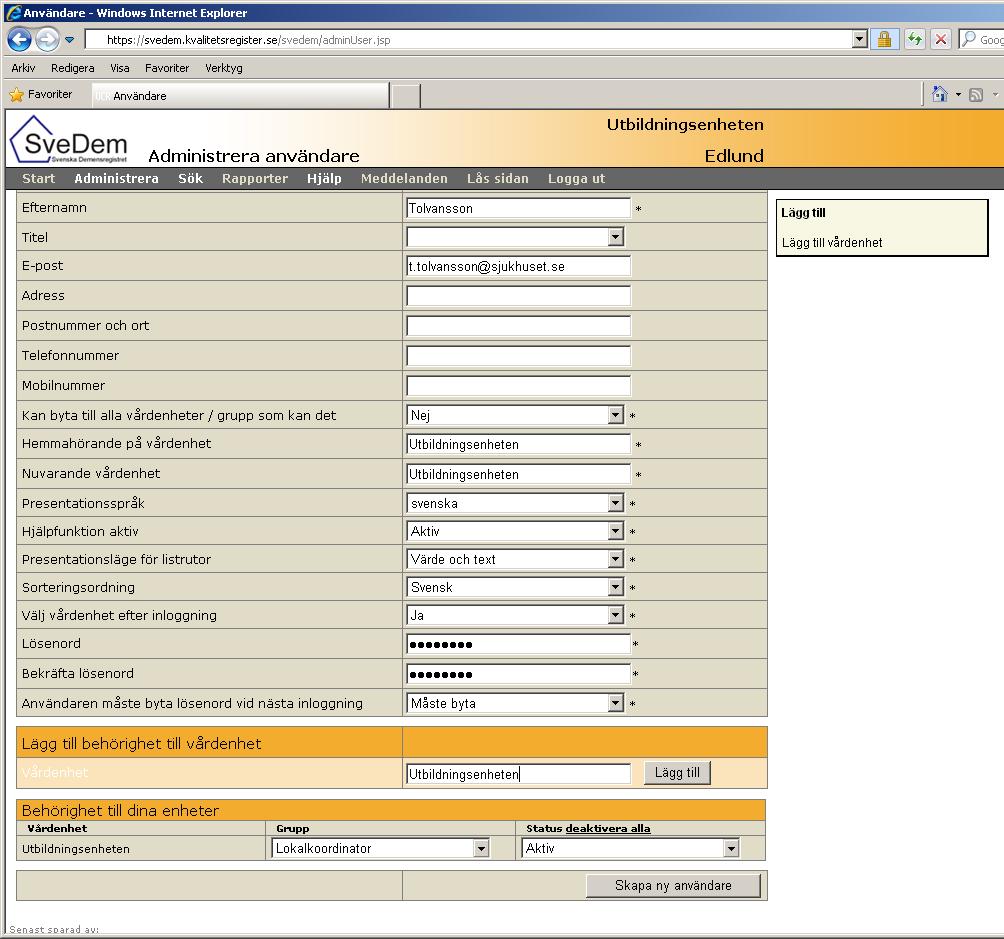Click the RSS feeds icon
This screenshot has width=1004, height=939.
point(976,95)
